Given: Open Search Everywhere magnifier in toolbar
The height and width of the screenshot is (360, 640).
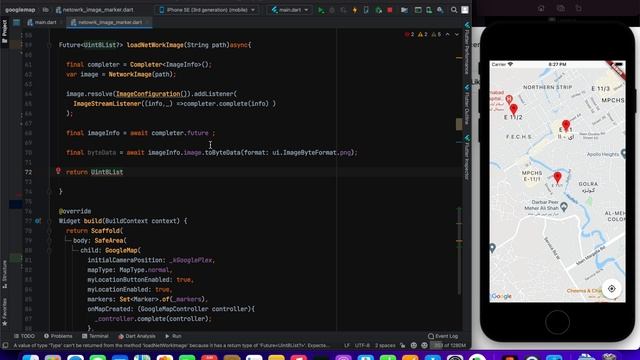Looking at the screenshot, I should pyautogui.click(x=454, y=10).
